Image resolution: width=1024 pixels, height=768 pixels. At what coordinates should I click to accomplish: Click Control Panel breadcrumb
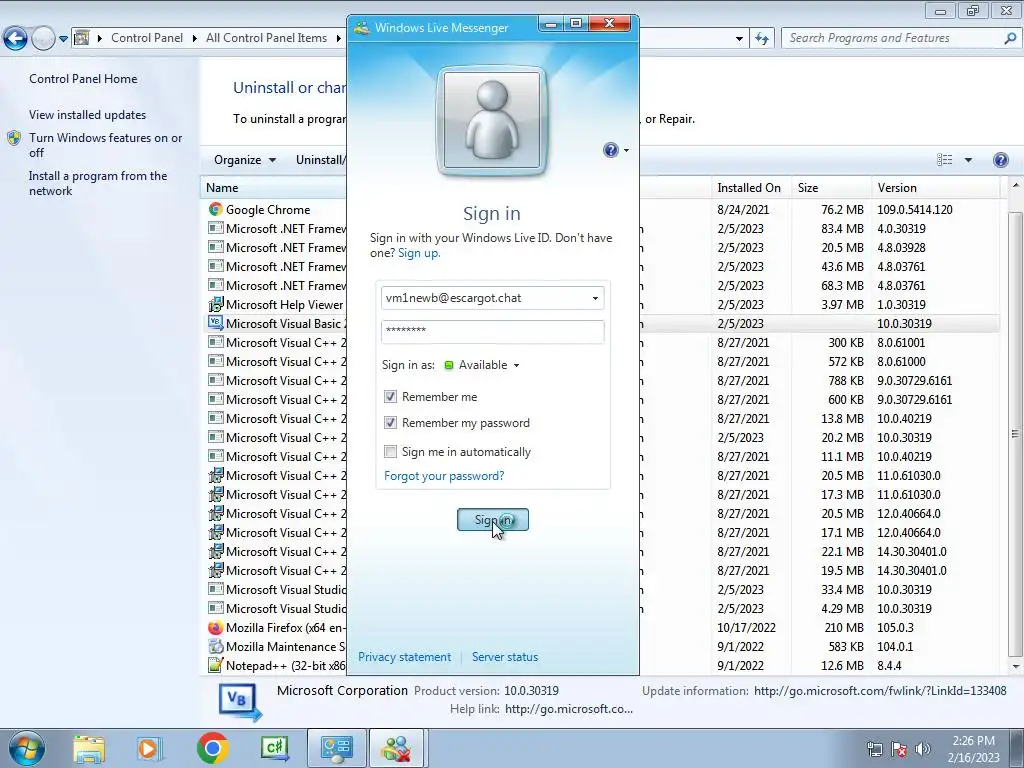click(x=147, y=38)
